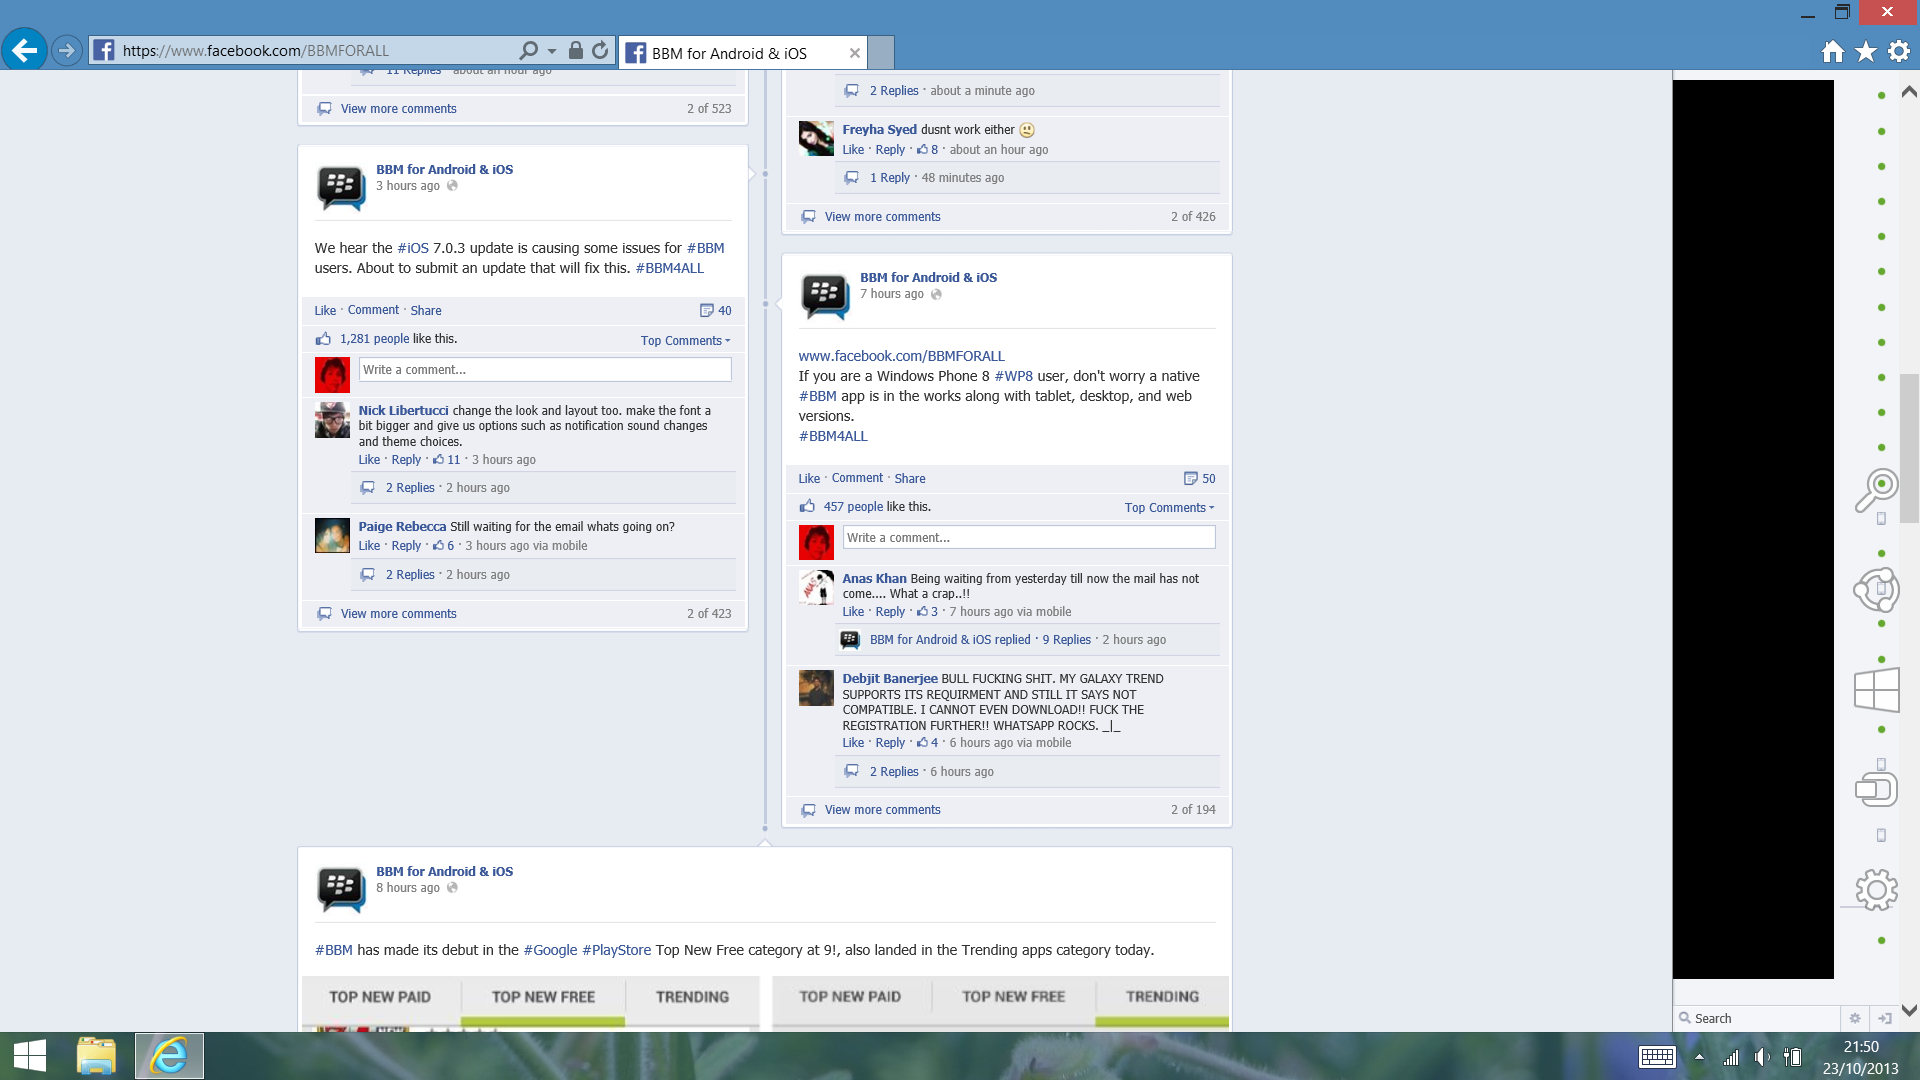
Task: Click Share on the iOS 7.0.3 post
Action: pos(426,310)
